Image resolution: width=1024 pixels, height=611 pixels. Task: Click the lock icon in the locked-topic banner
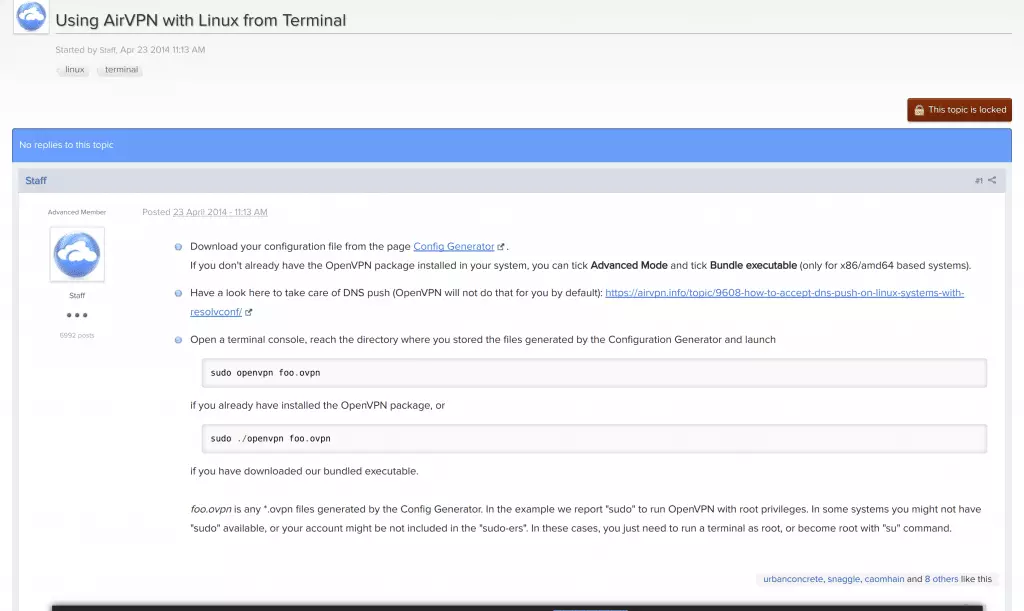tap(919, 110)
